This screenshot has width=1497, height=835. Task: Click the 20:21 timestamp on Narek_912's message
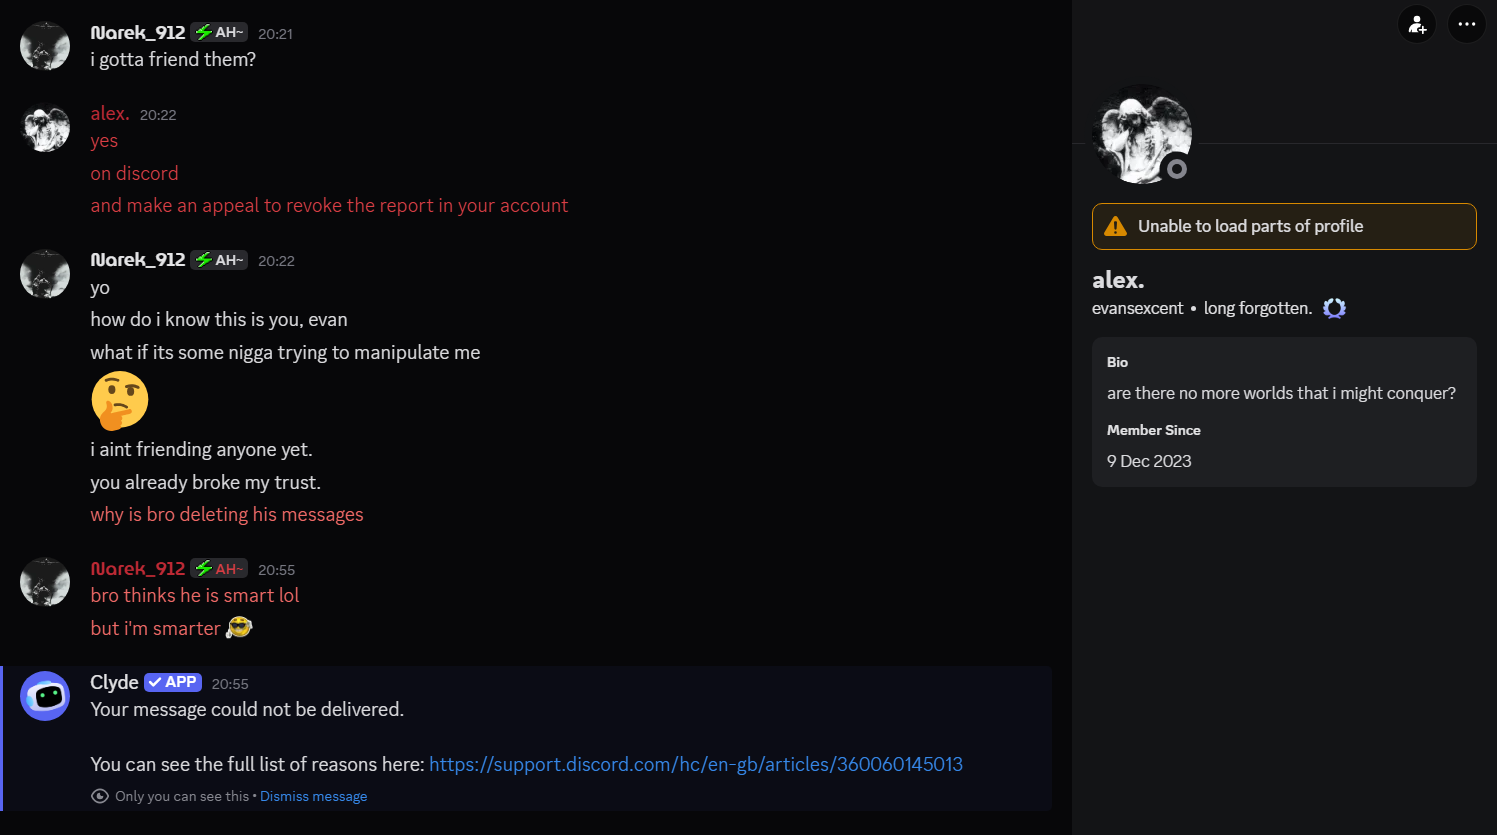coord(274,33)
